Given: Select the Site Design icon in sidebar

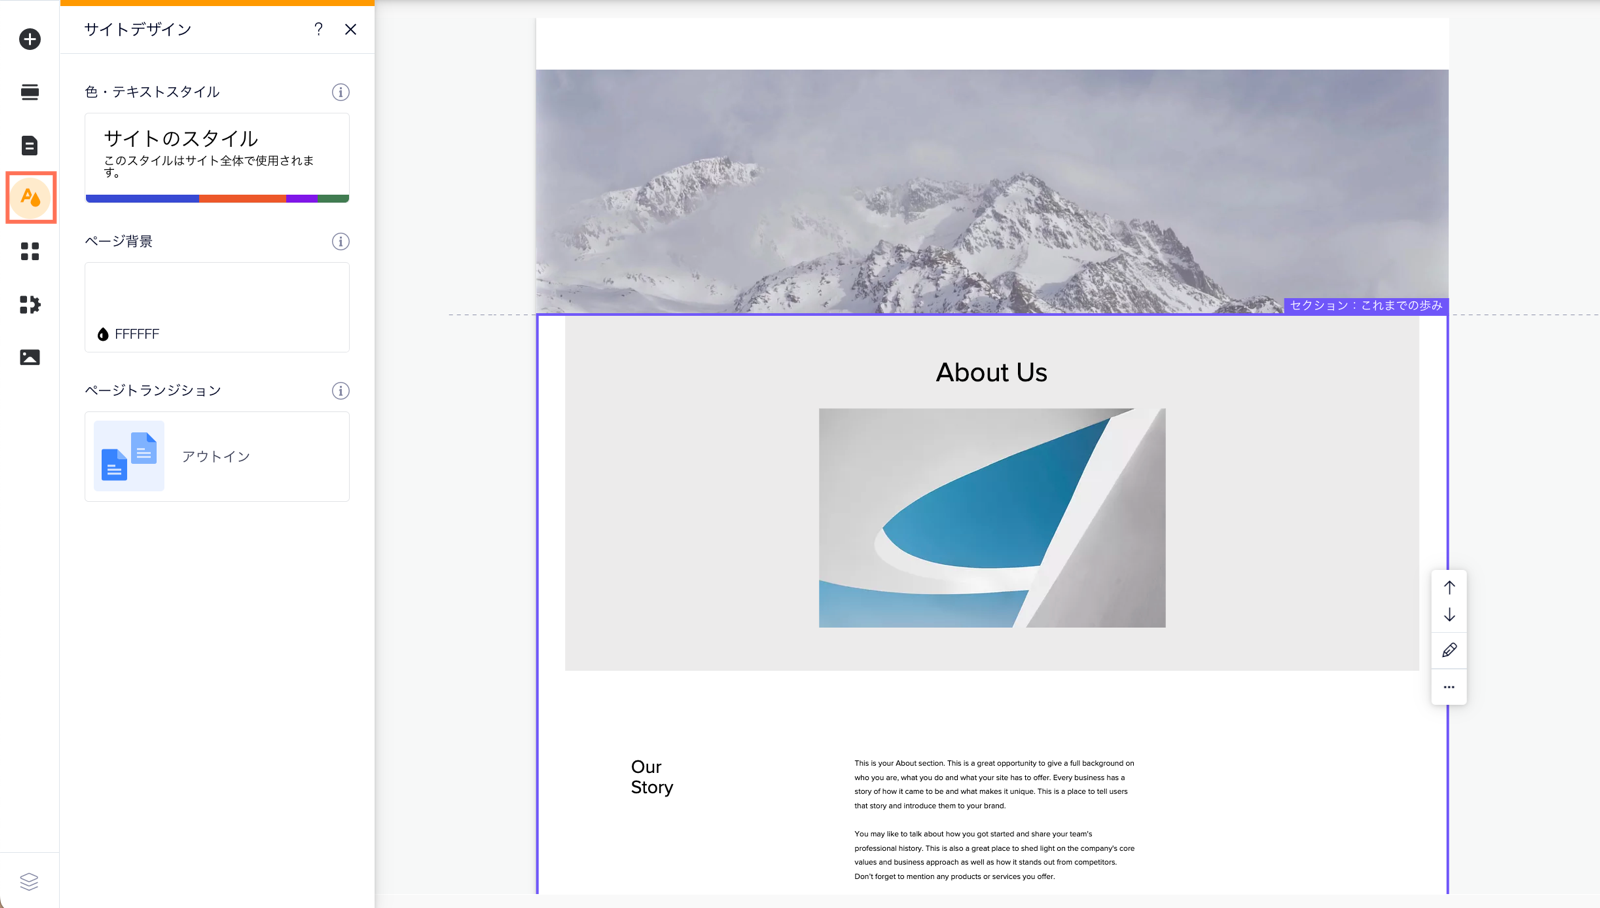Looking at the screenshot, I should [x=30, y=198].
